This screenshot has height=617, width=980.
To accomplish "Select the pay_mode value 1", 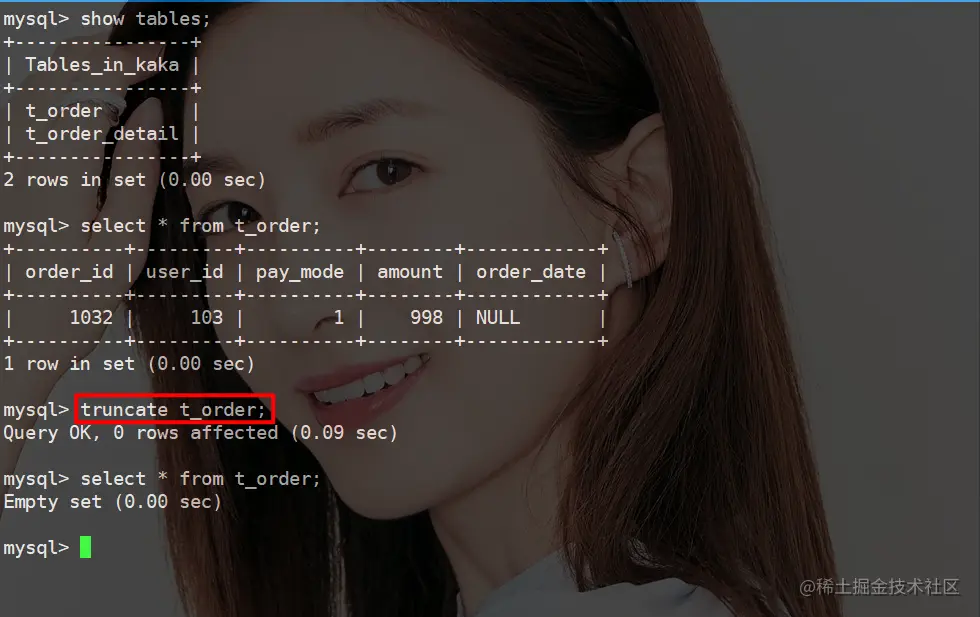I will [x=339, y=318].
